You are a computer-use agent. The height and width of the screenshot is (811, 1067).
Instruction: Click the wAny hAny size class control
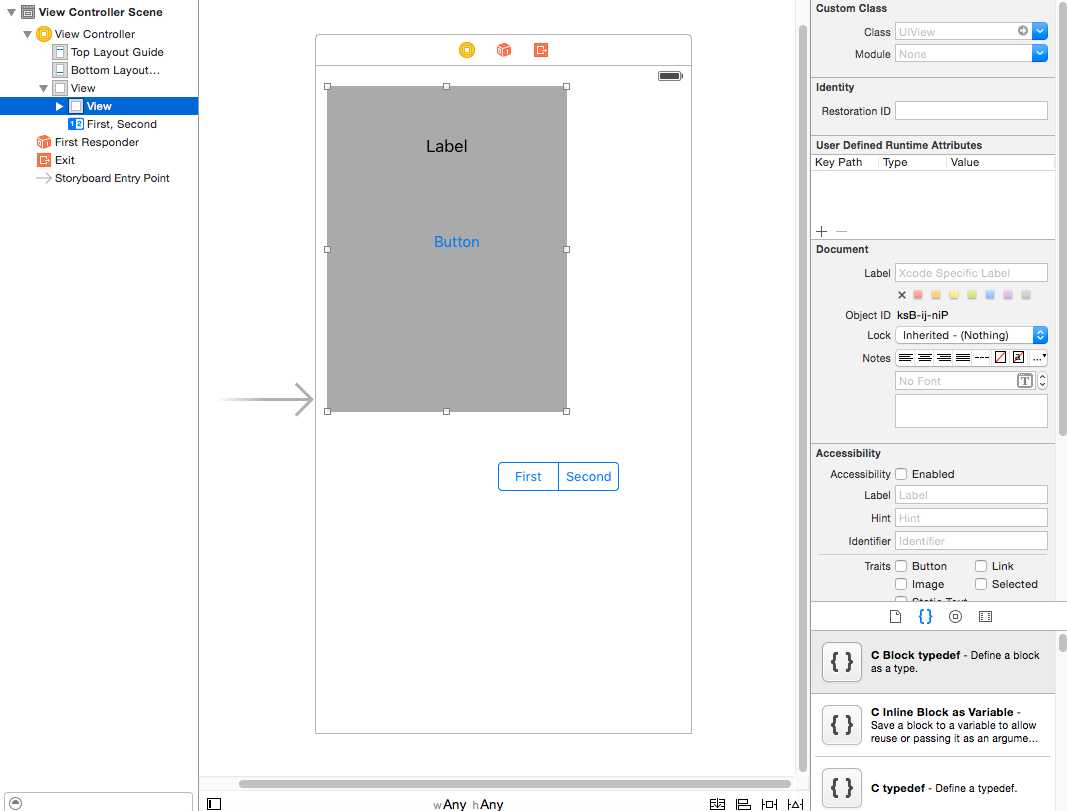tap(468, 804)
